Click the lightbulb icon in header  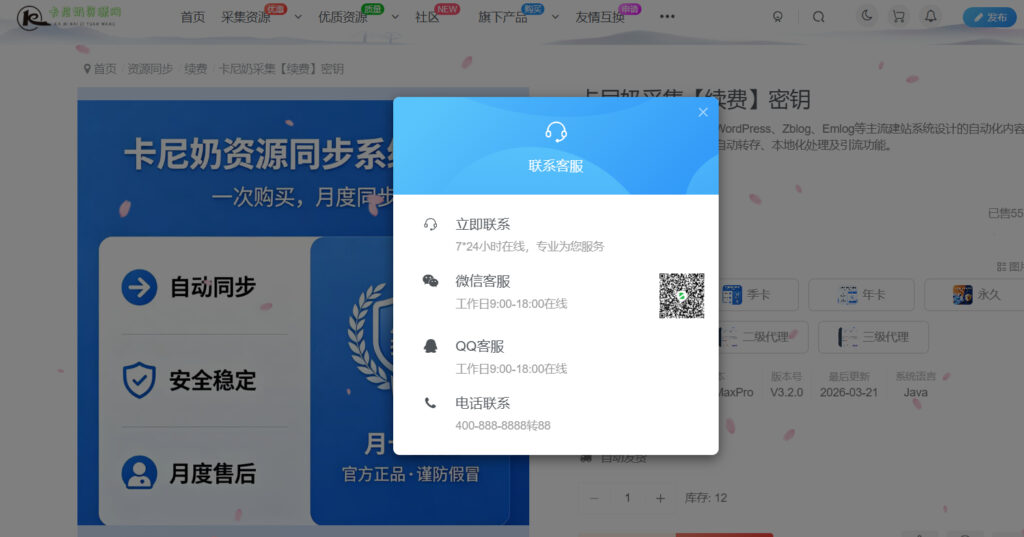click(x=777, y=17)
